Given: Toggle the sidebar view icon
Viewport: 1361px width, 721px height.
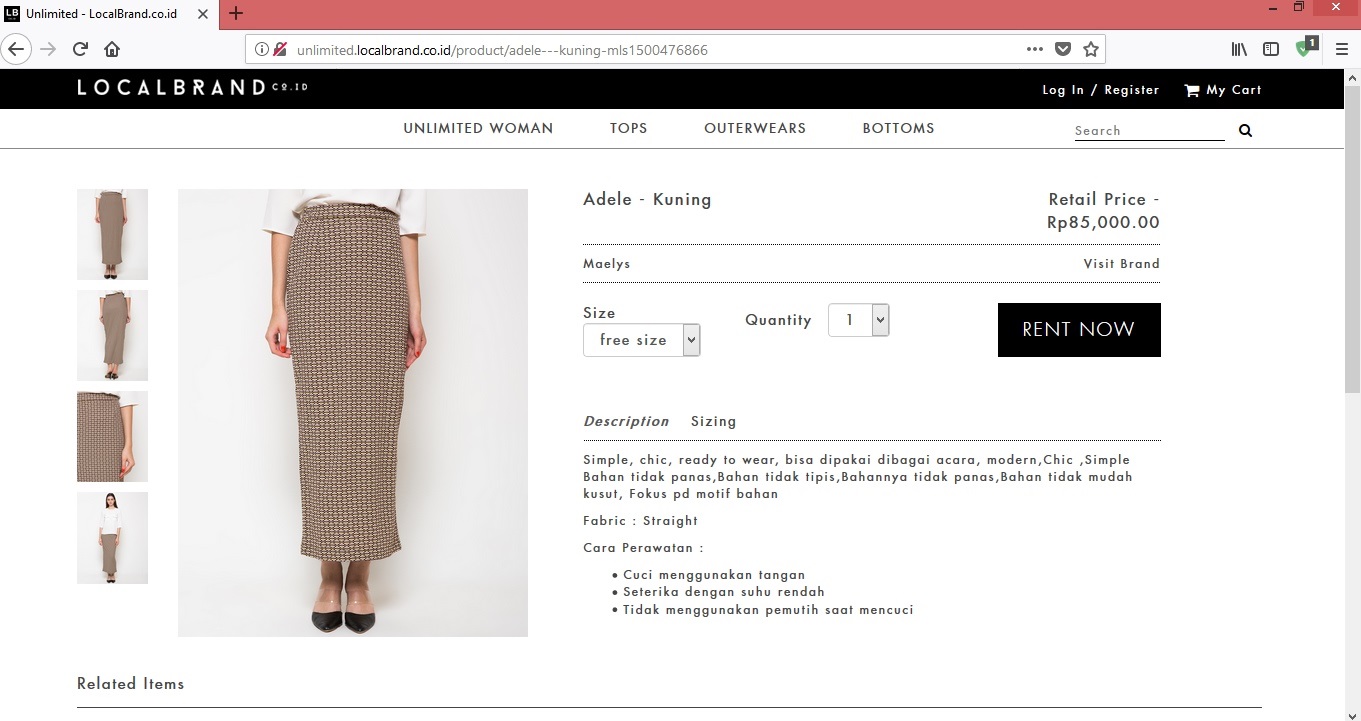Looking at the screenshot, I should (1271, 49).
